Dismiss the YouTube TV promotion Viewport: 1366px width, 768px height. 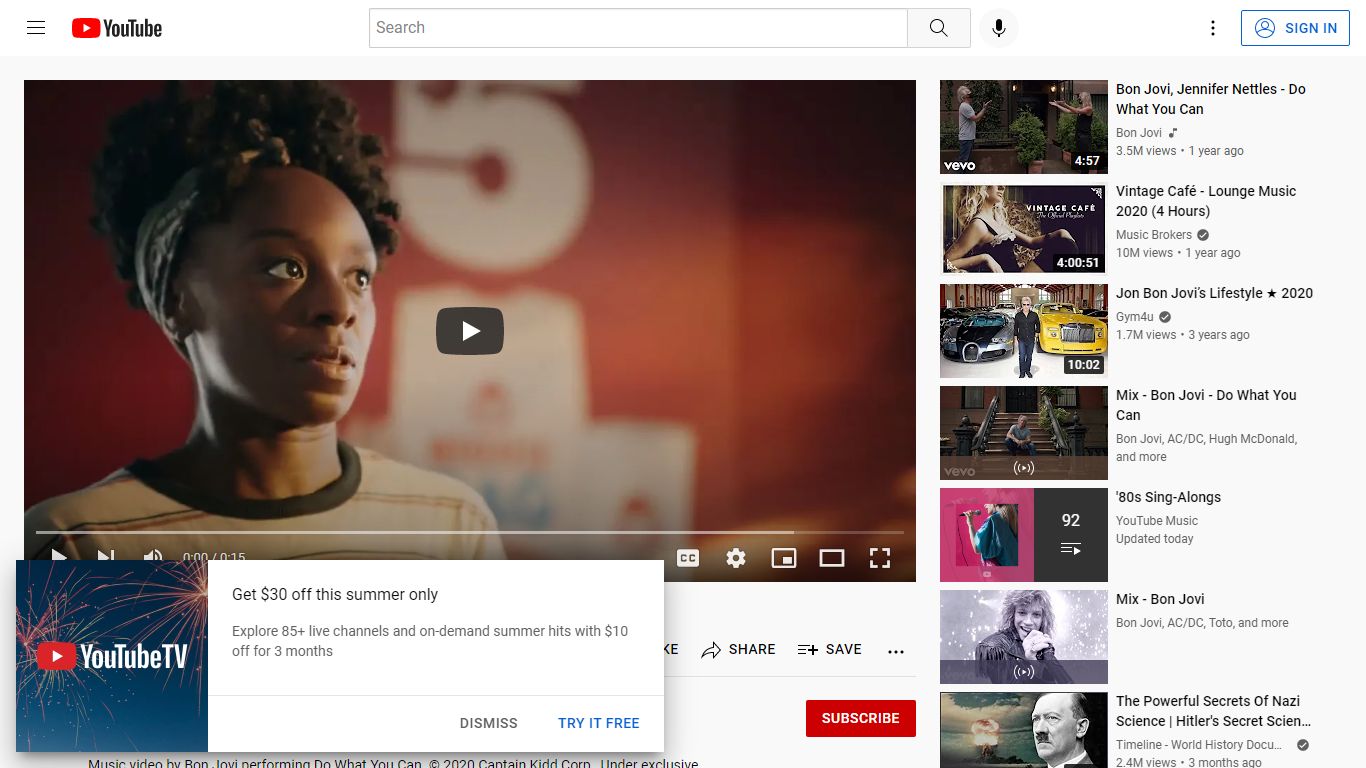pyautogui.click(x=489, y=723)
